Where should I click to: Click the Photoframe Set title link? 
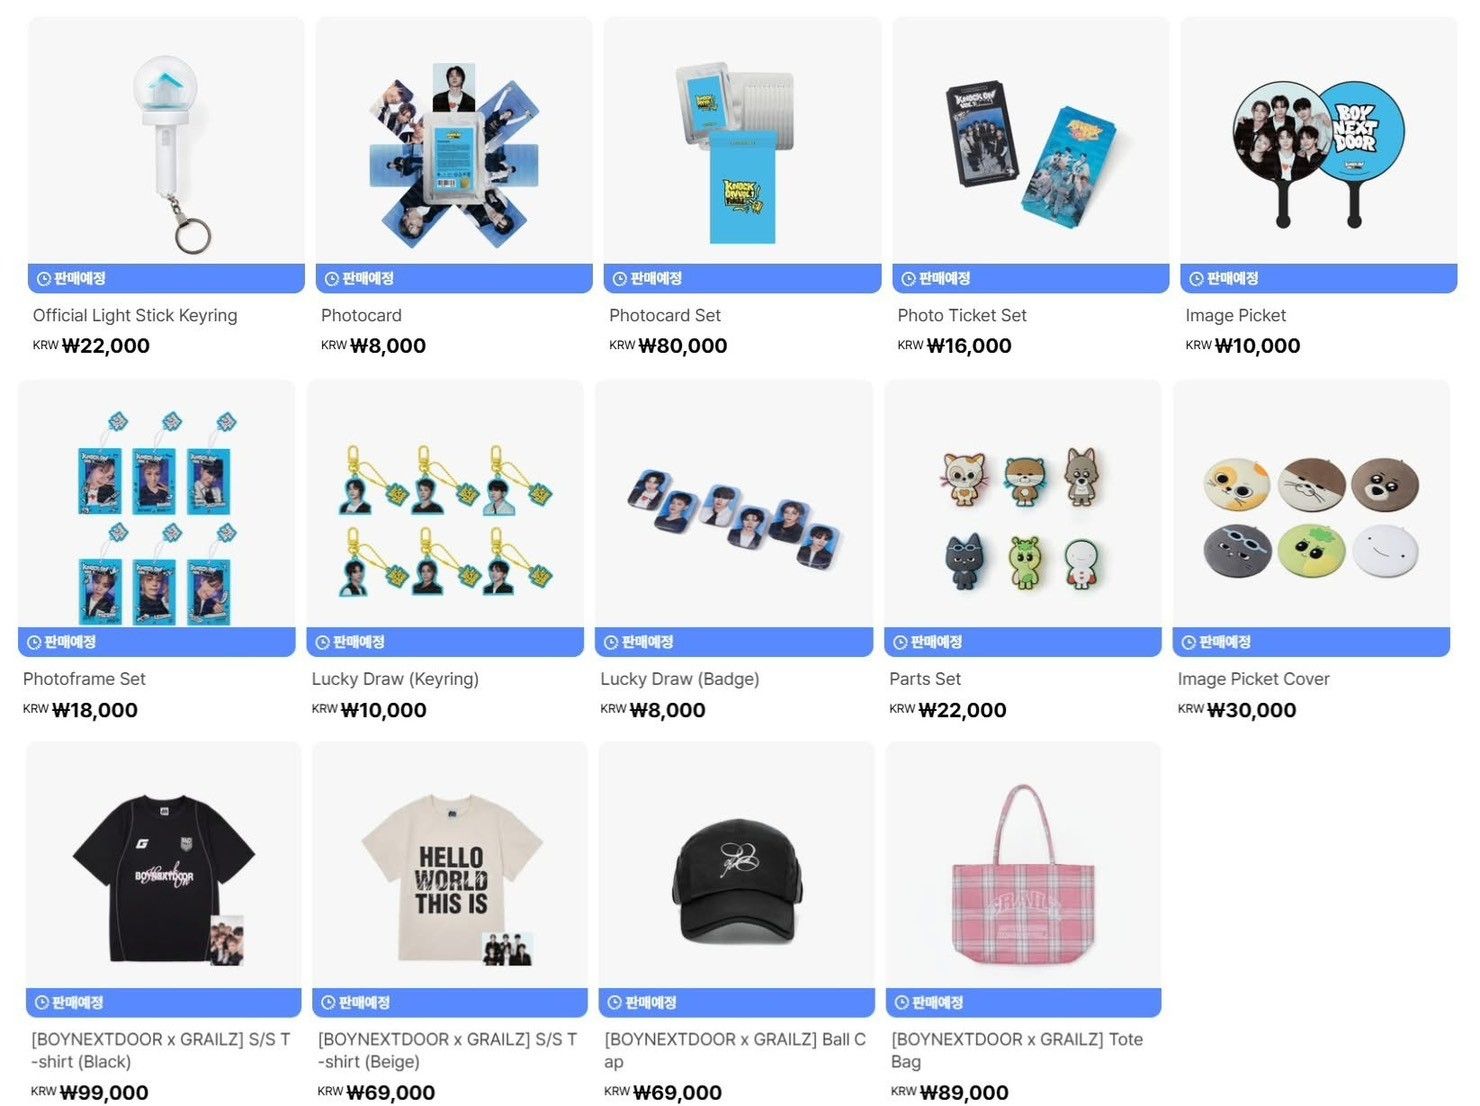tap(84, 679)
